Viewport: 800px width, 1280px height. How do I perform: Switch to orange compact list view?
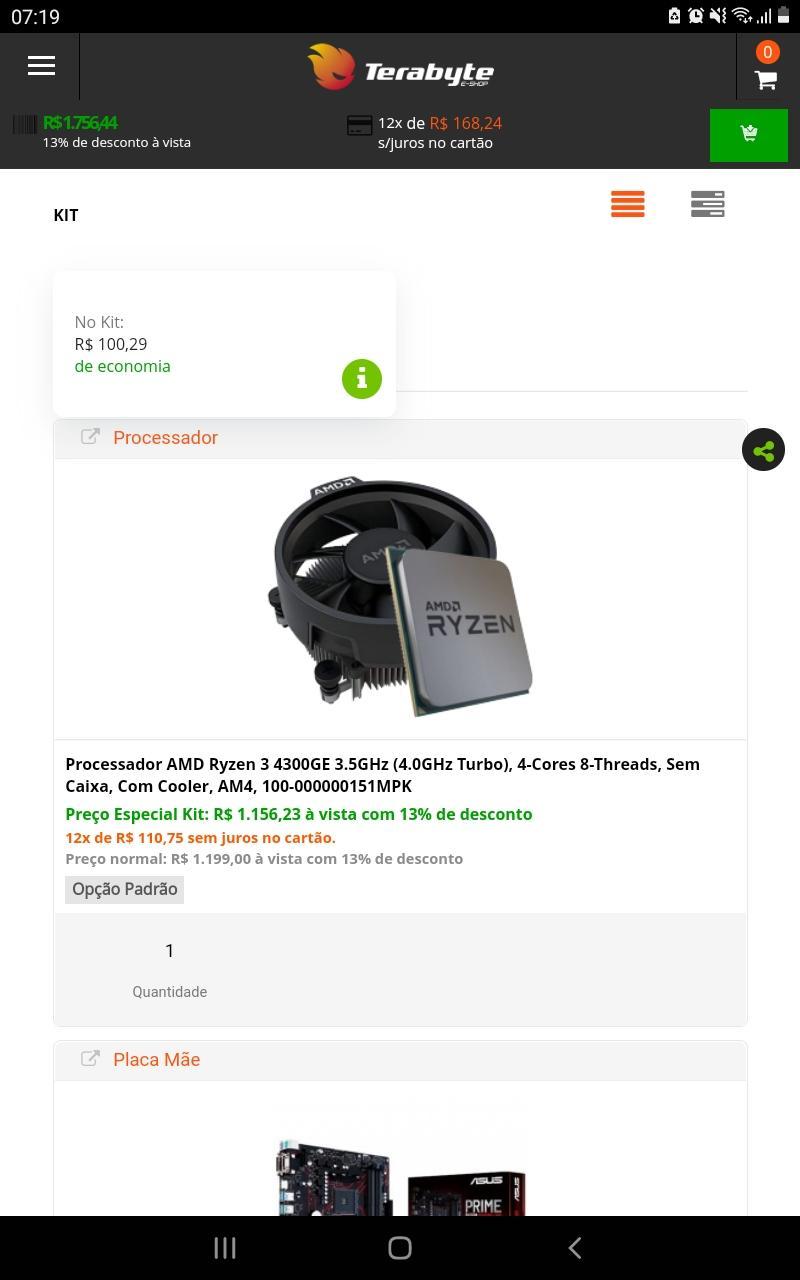point(628,204)
